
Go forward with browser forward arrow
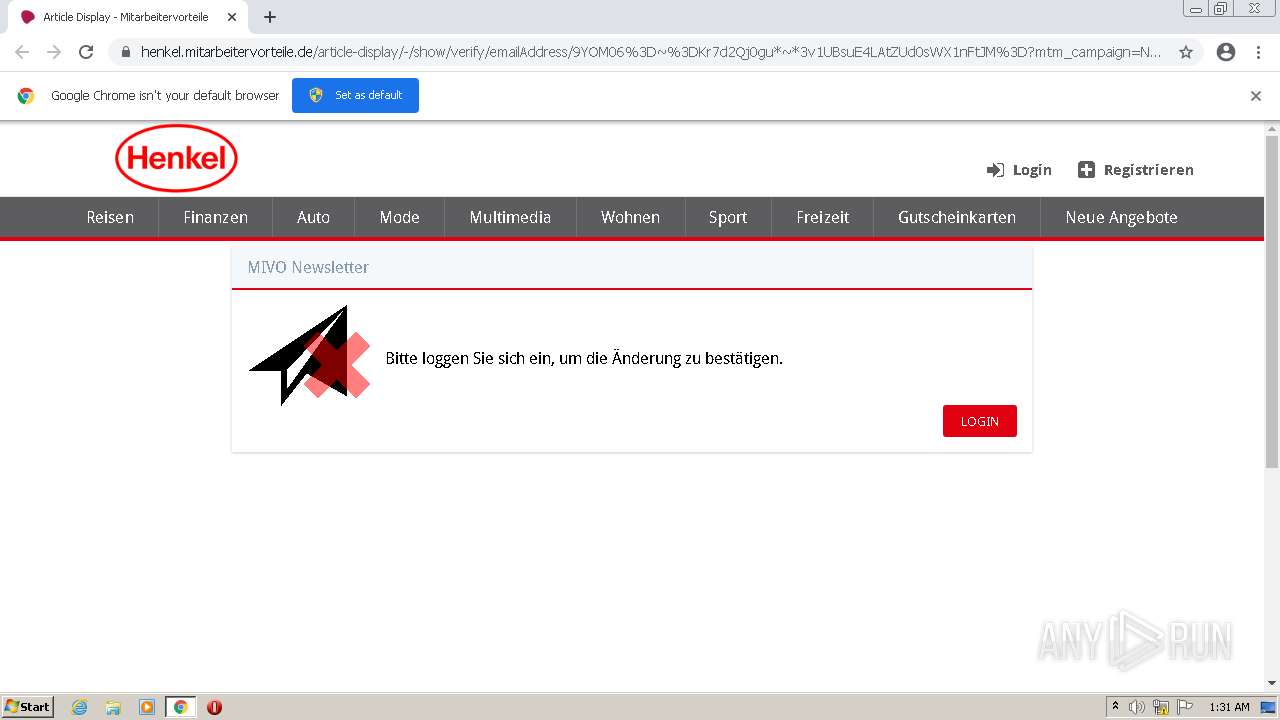(x=54, y=52)
